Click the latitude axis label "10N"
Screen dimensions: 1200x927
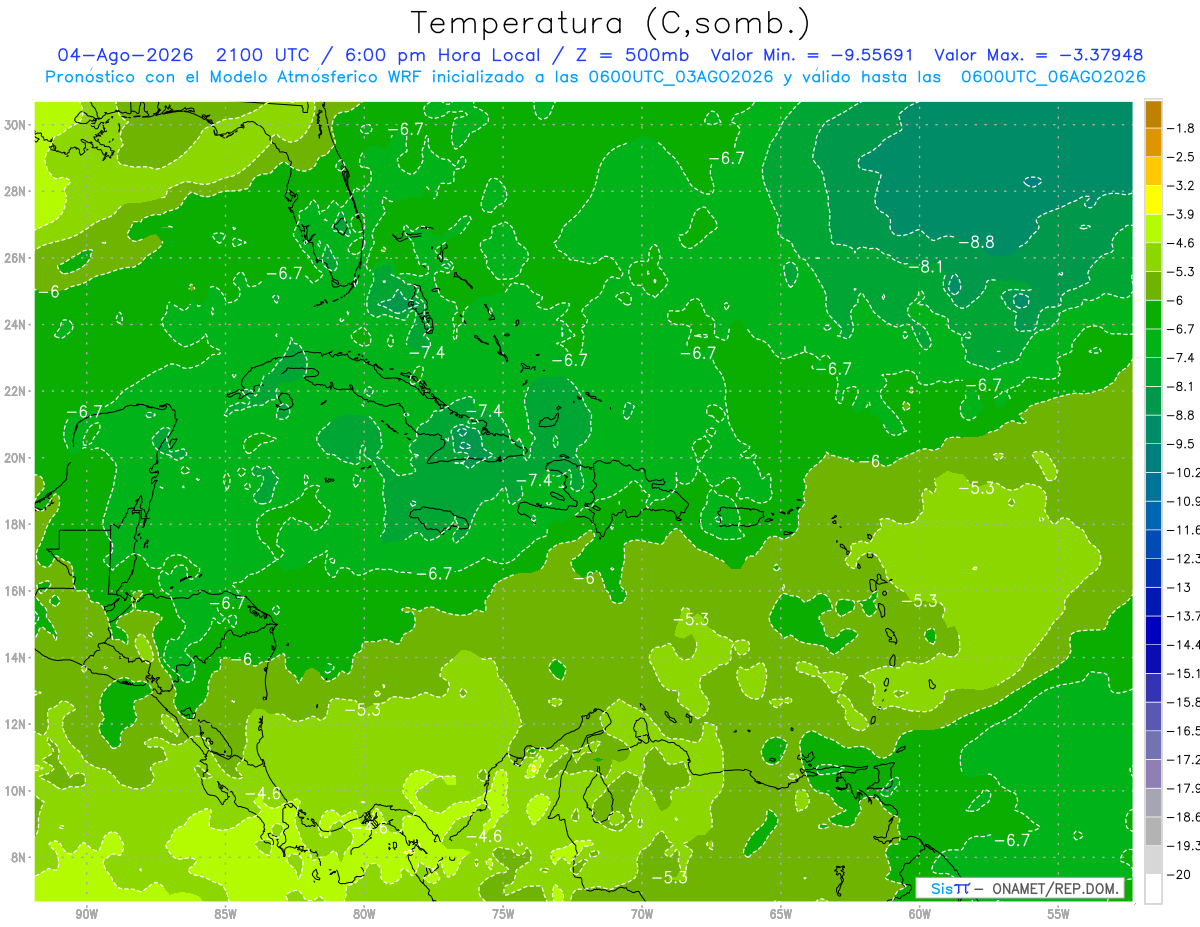tap(15, 791)
